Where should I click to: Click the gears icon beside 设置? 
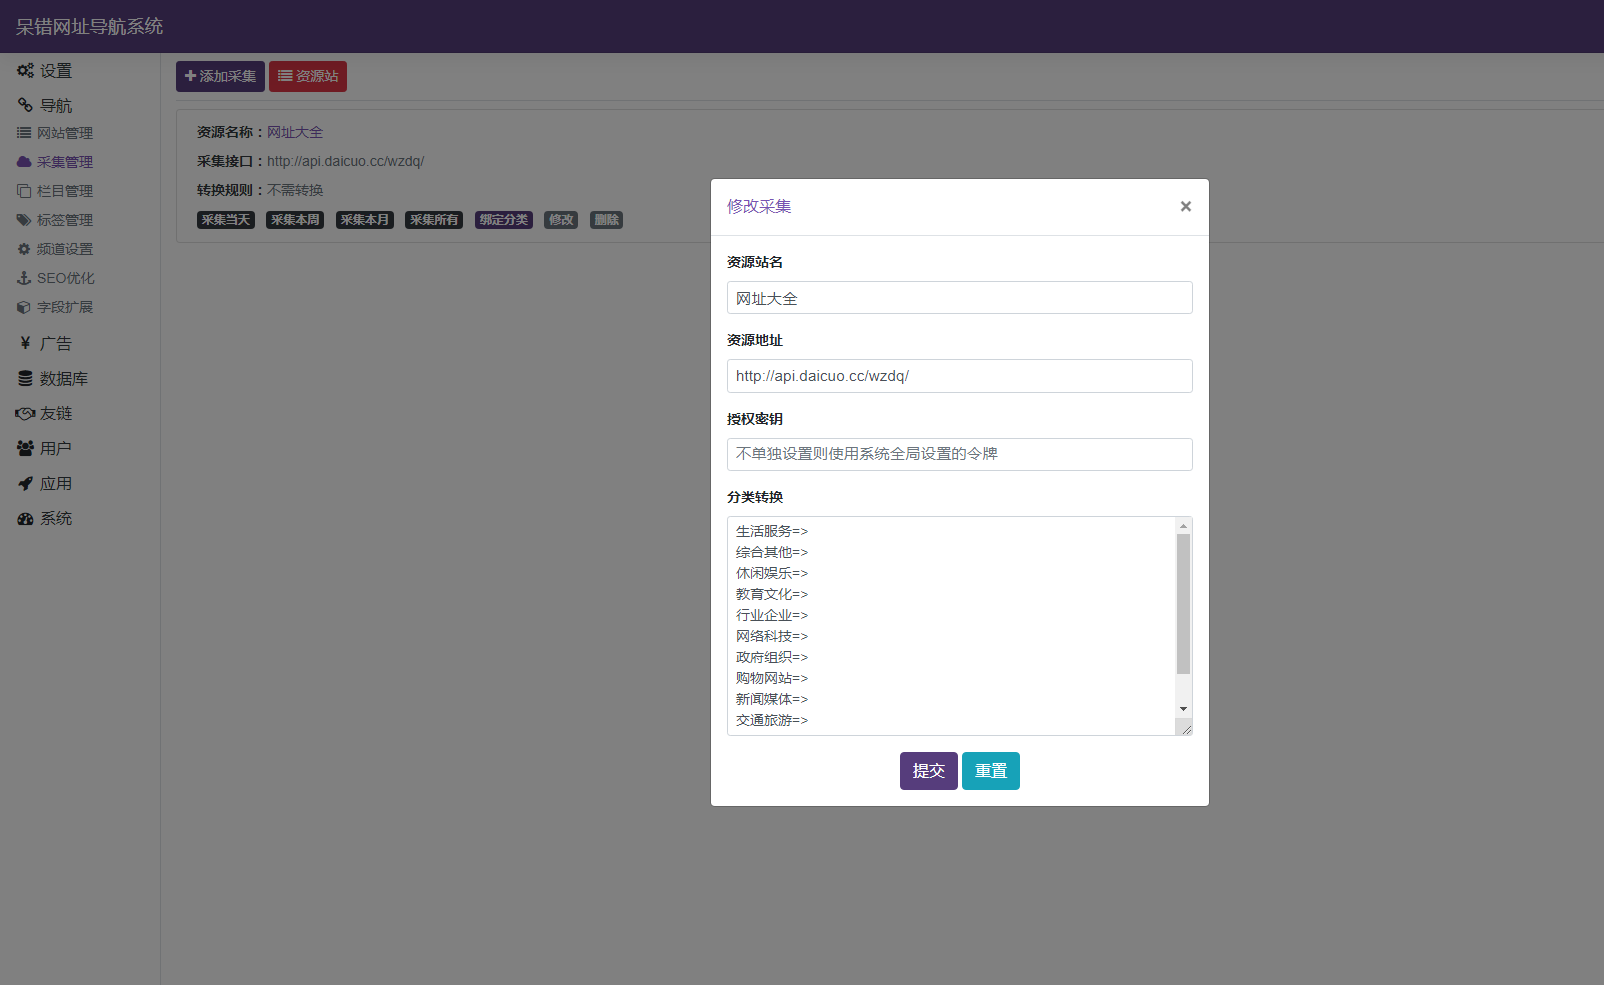tap(25, 71)
